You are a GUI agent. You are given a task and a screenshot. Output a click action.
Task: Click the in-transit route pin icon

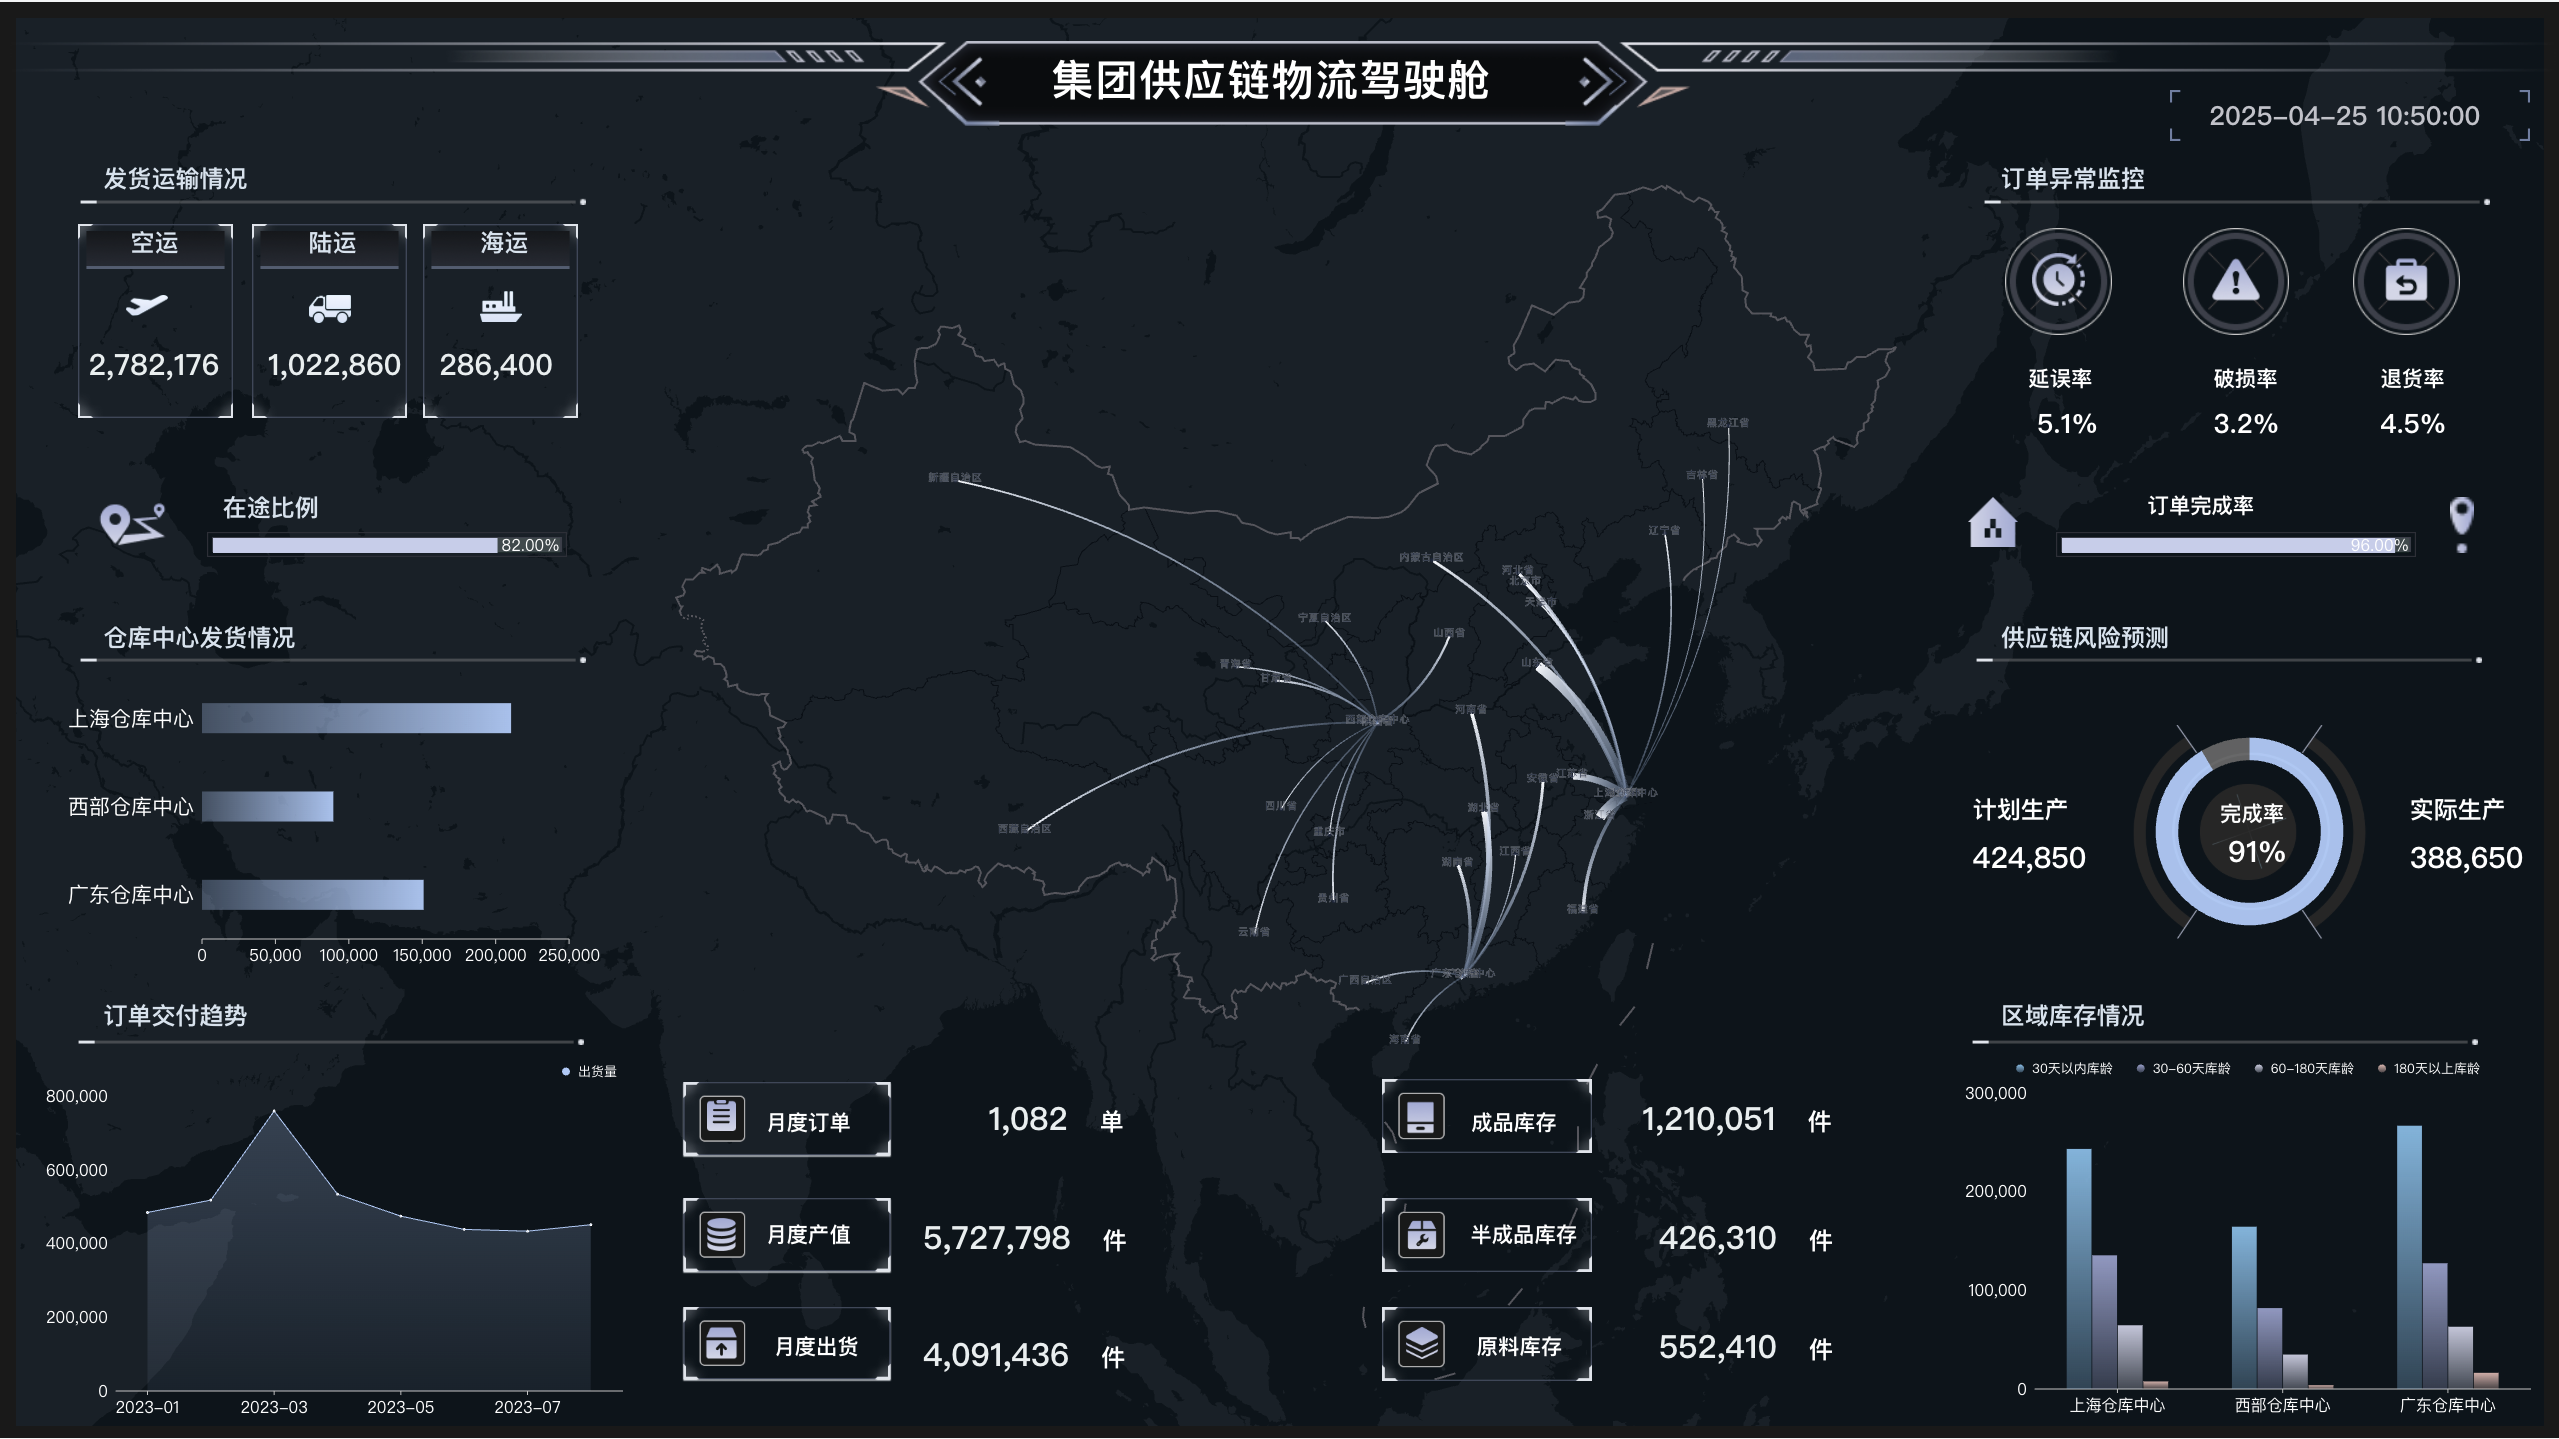131,523
